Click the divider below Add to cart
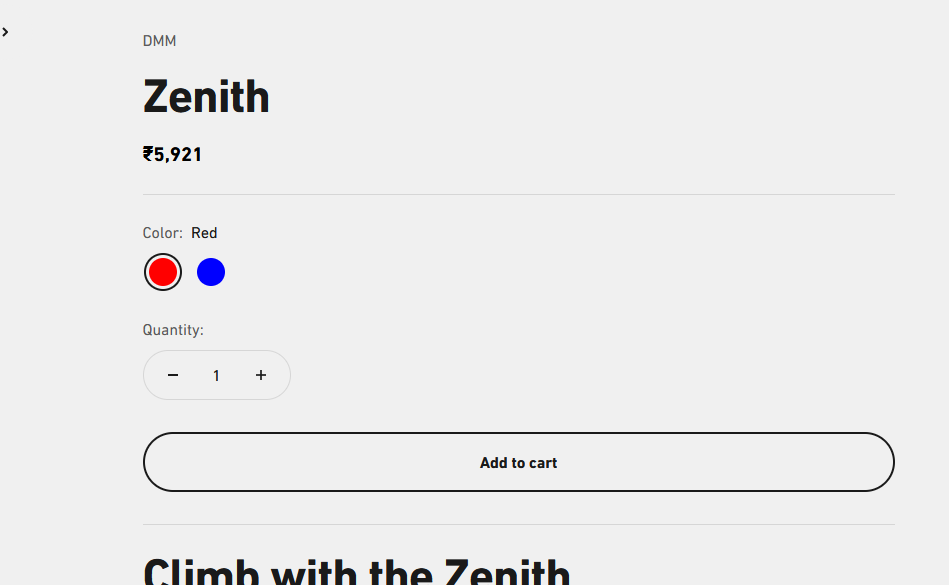 518,524
